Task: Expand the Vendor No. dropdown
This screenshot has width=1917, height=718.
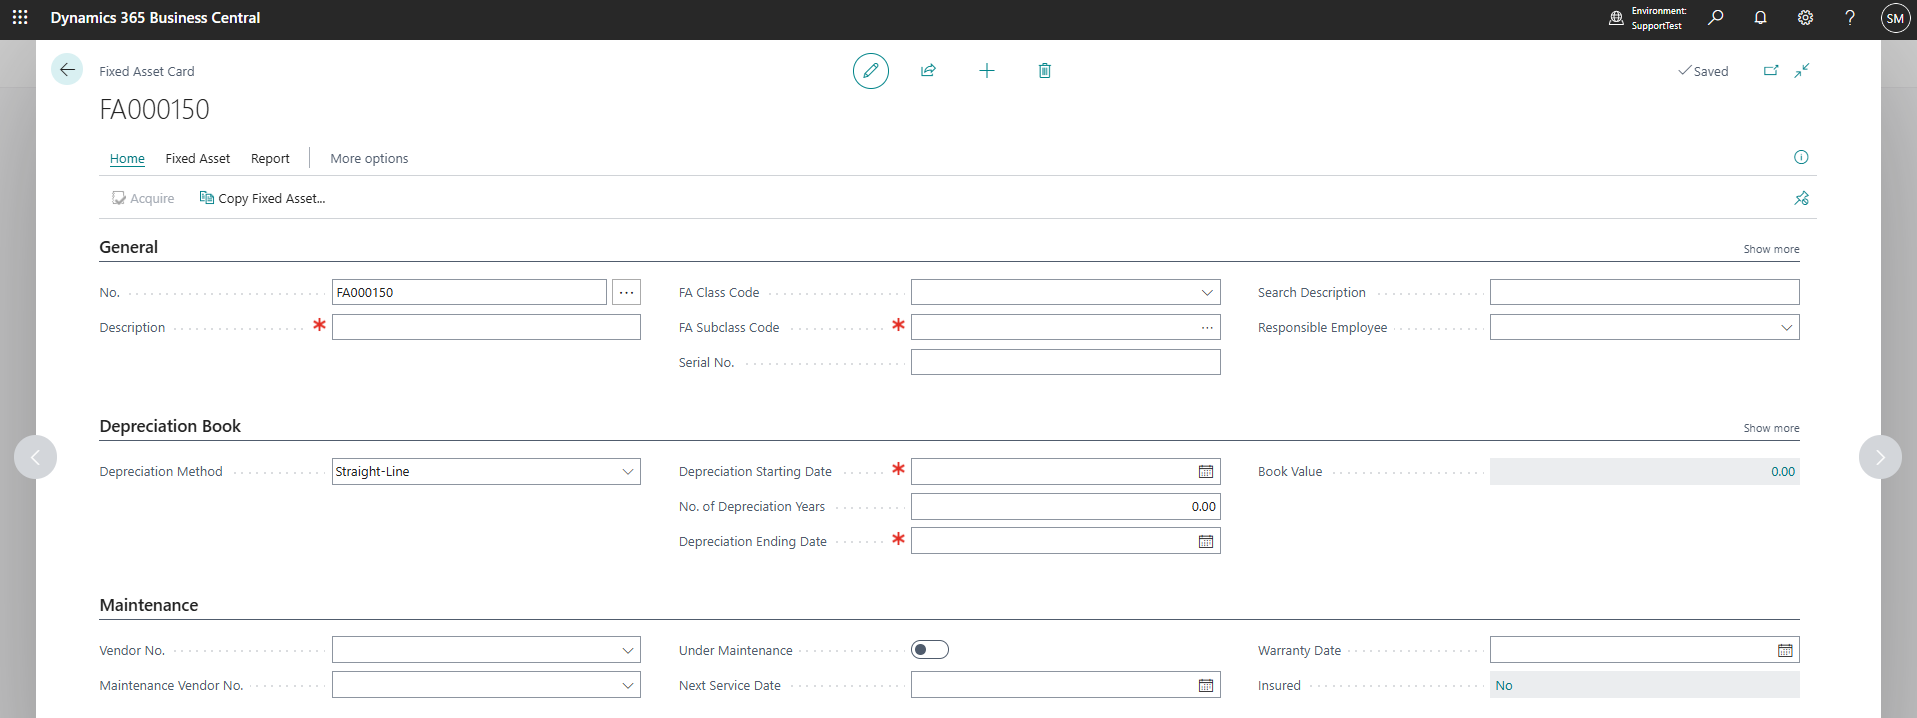Action: pos(628,651)
